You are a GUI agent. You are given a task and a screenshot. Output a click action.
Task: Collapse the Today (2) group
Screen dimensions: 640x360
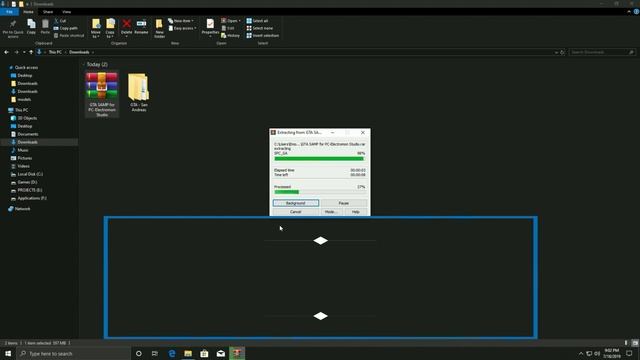(x=84, y=64)
